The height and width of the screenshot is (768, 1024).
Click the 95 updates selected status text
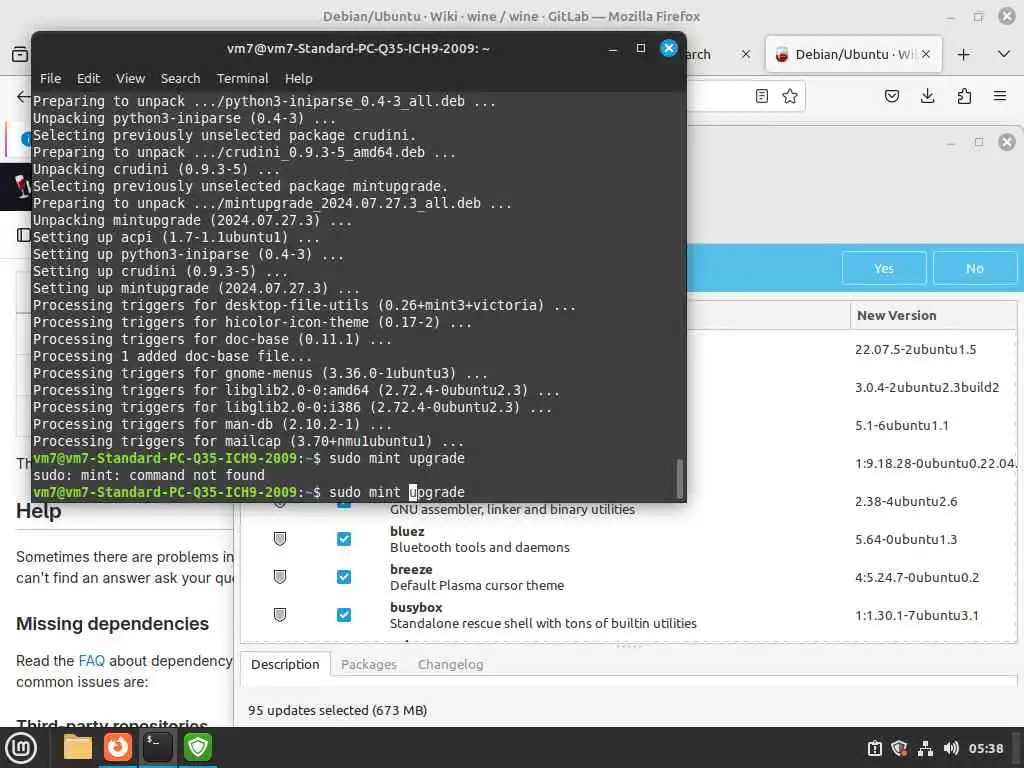pyautogui.click(x=337, y=710)
